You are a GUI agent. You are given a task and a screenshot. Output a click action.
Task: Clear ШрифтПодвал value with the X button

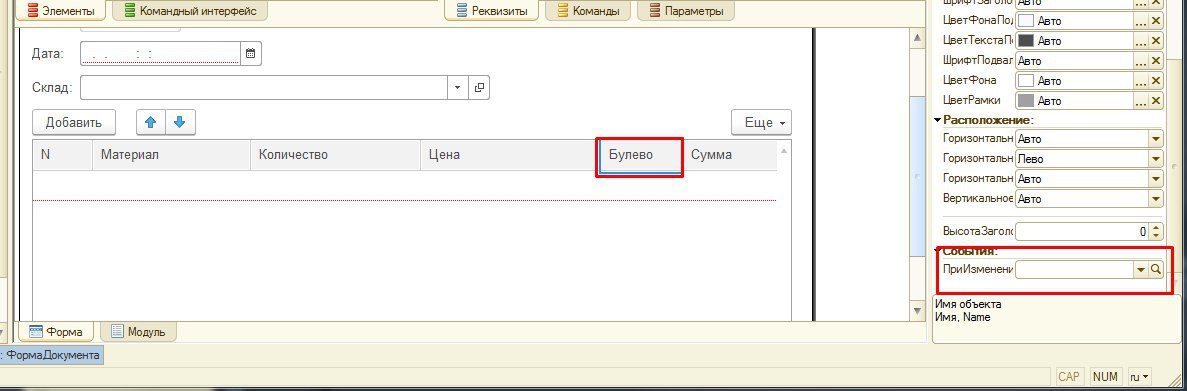pyautogui.click(x=1156, y=61)
